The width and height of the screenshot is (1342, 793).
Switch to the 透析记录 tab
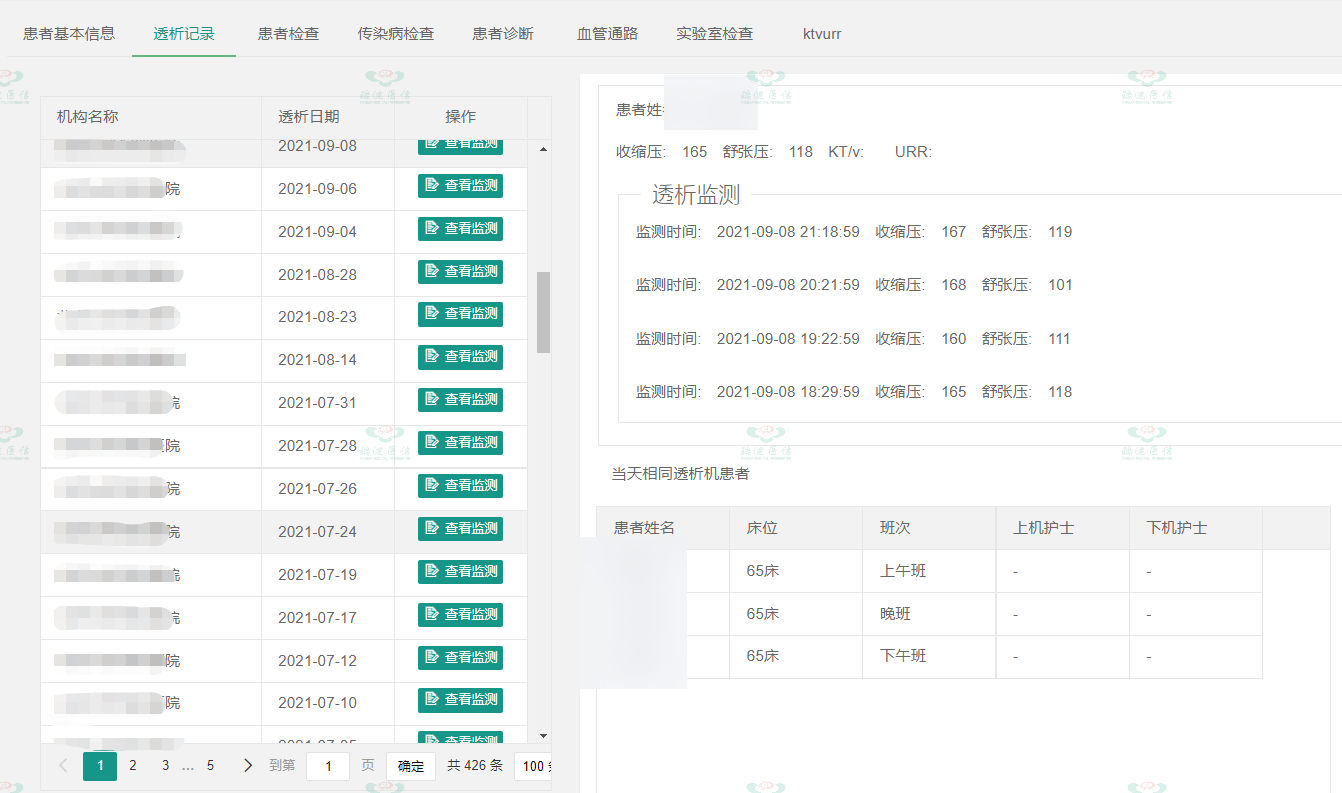(184, 33)
